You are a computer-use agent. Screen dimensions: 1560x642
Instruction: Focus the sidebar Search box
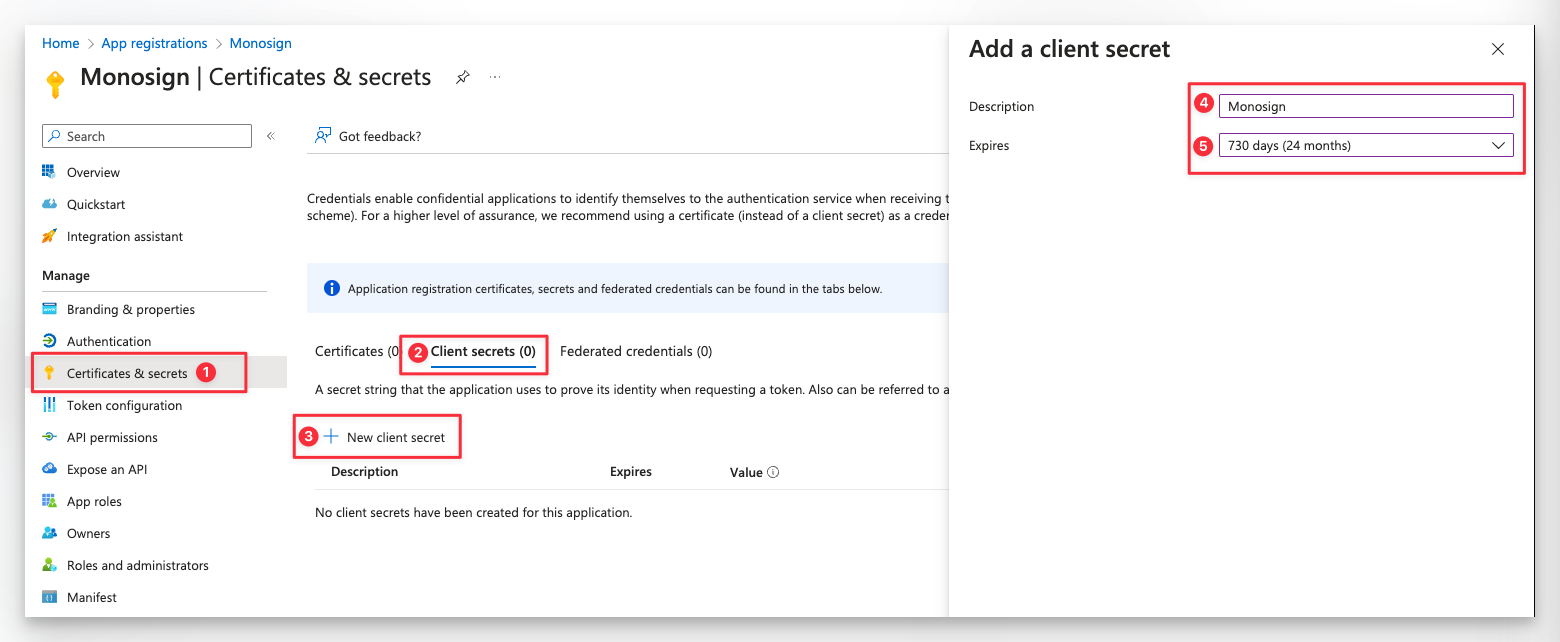coord(147,136)
